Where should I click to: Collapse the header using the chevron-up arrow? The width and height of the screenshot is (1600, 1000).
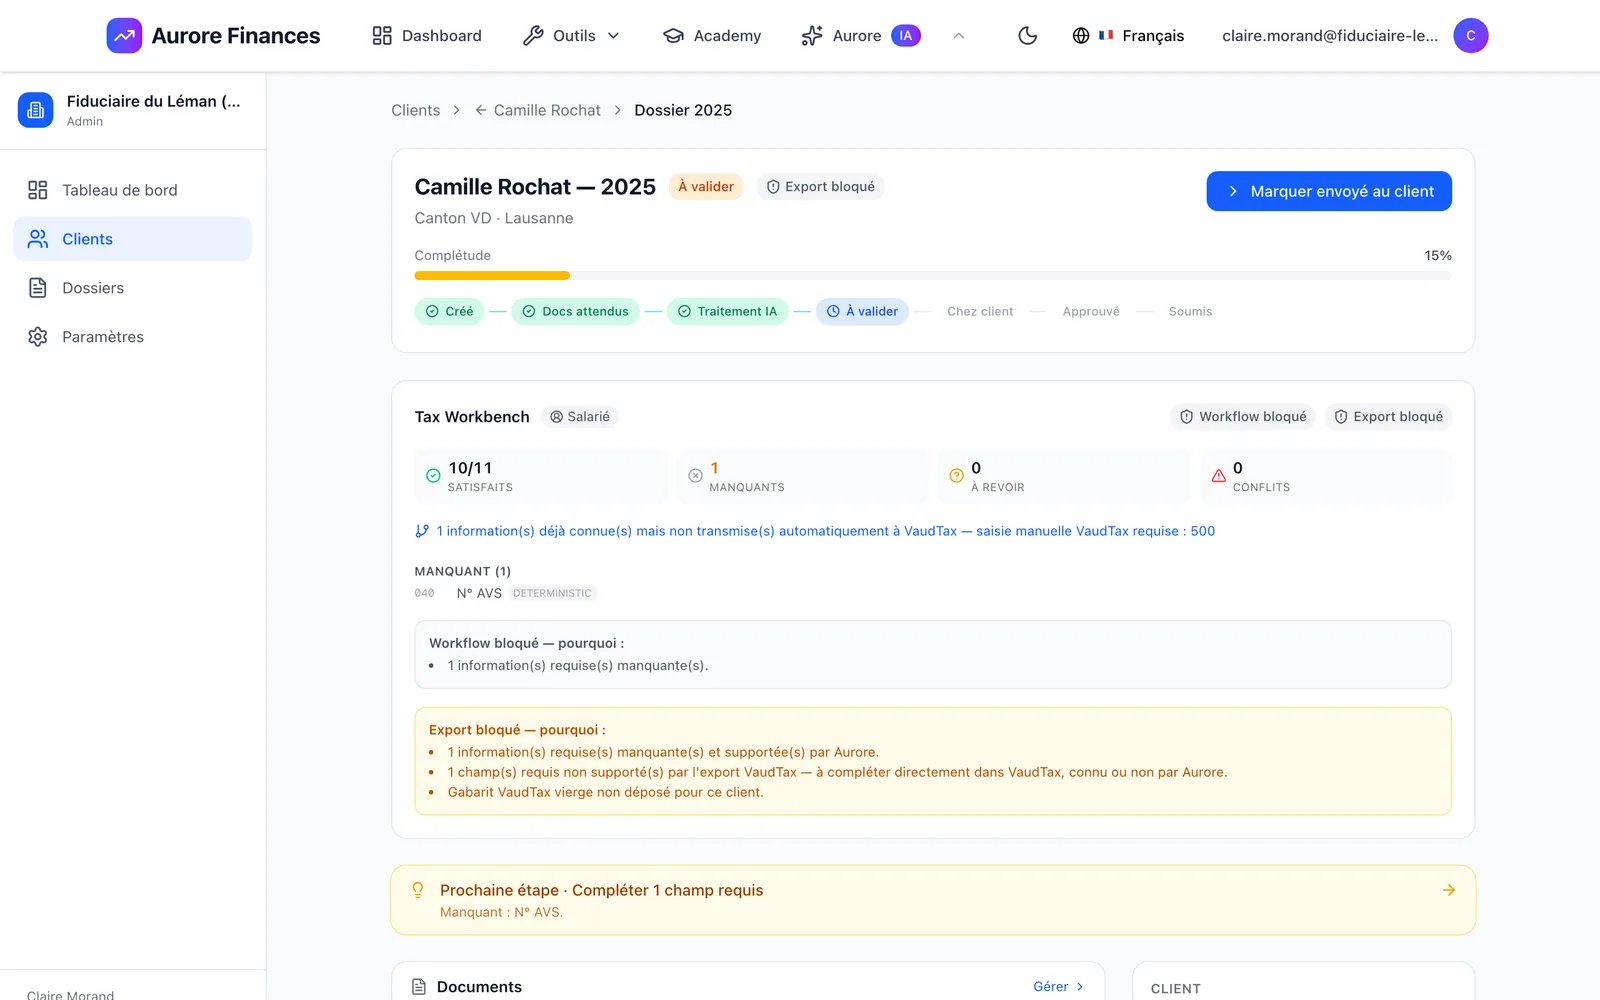[x=958, y=36]
